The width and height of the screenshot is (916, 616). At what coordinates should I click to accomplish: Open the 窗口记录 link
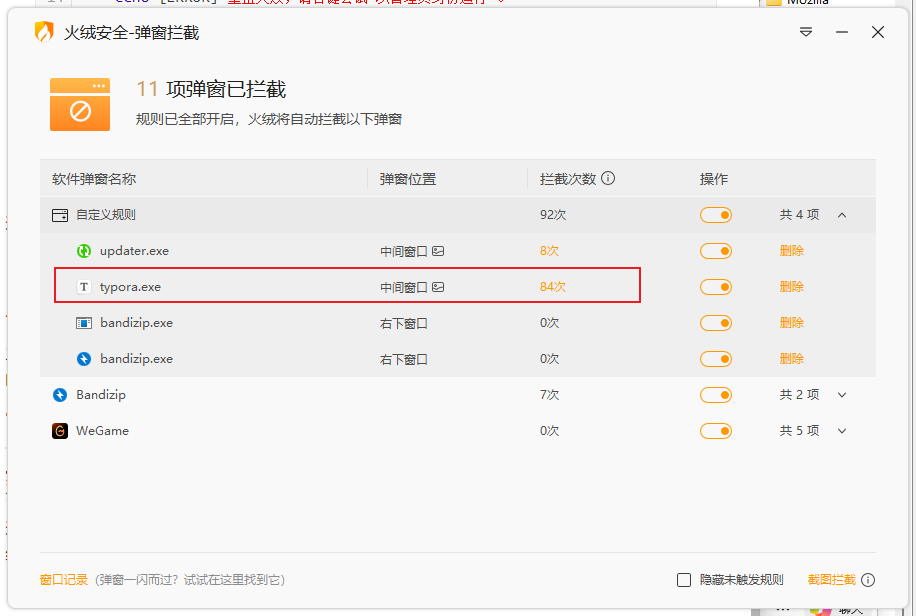64,580
